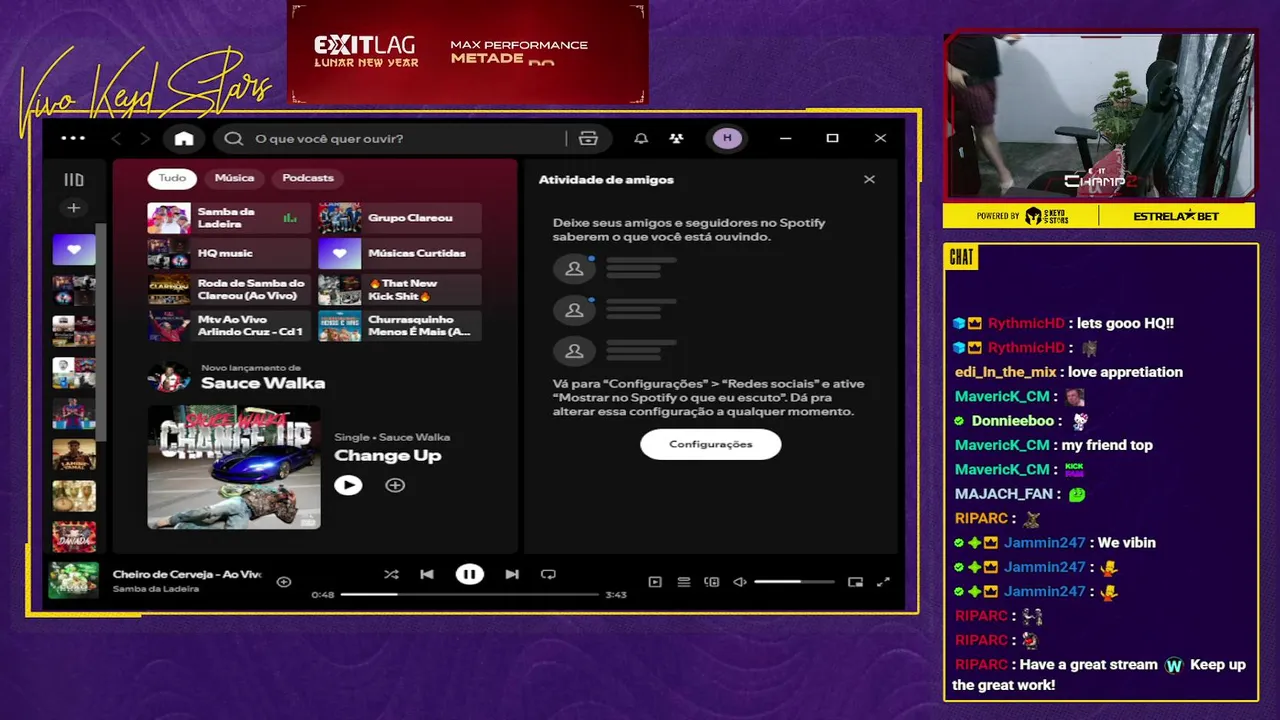Play the Change Up single
The width and height of the screenshot is (1280, 720).
pyautogui.click(x=348, y=485)
